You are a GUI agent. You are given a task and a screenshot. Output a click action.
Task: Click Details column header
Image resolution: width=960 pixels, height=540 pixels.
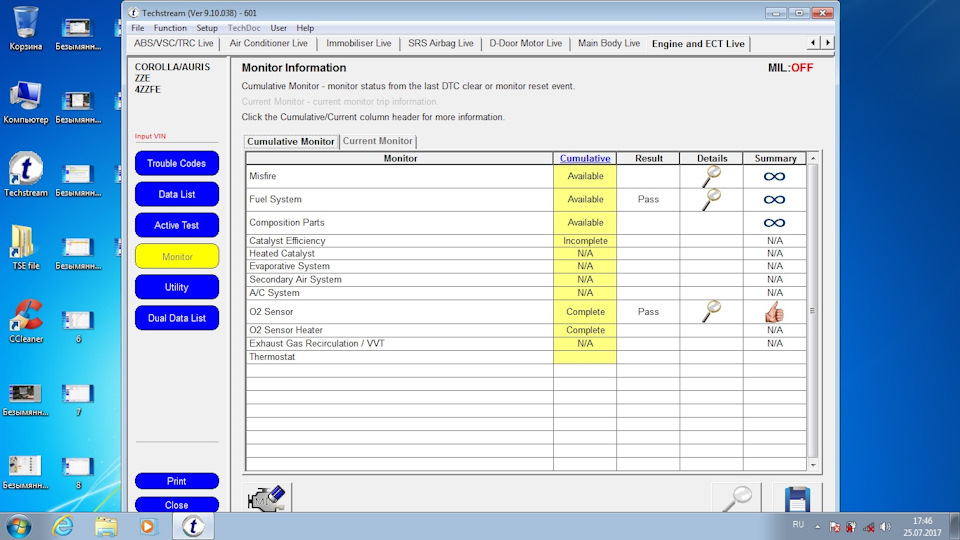711,159
